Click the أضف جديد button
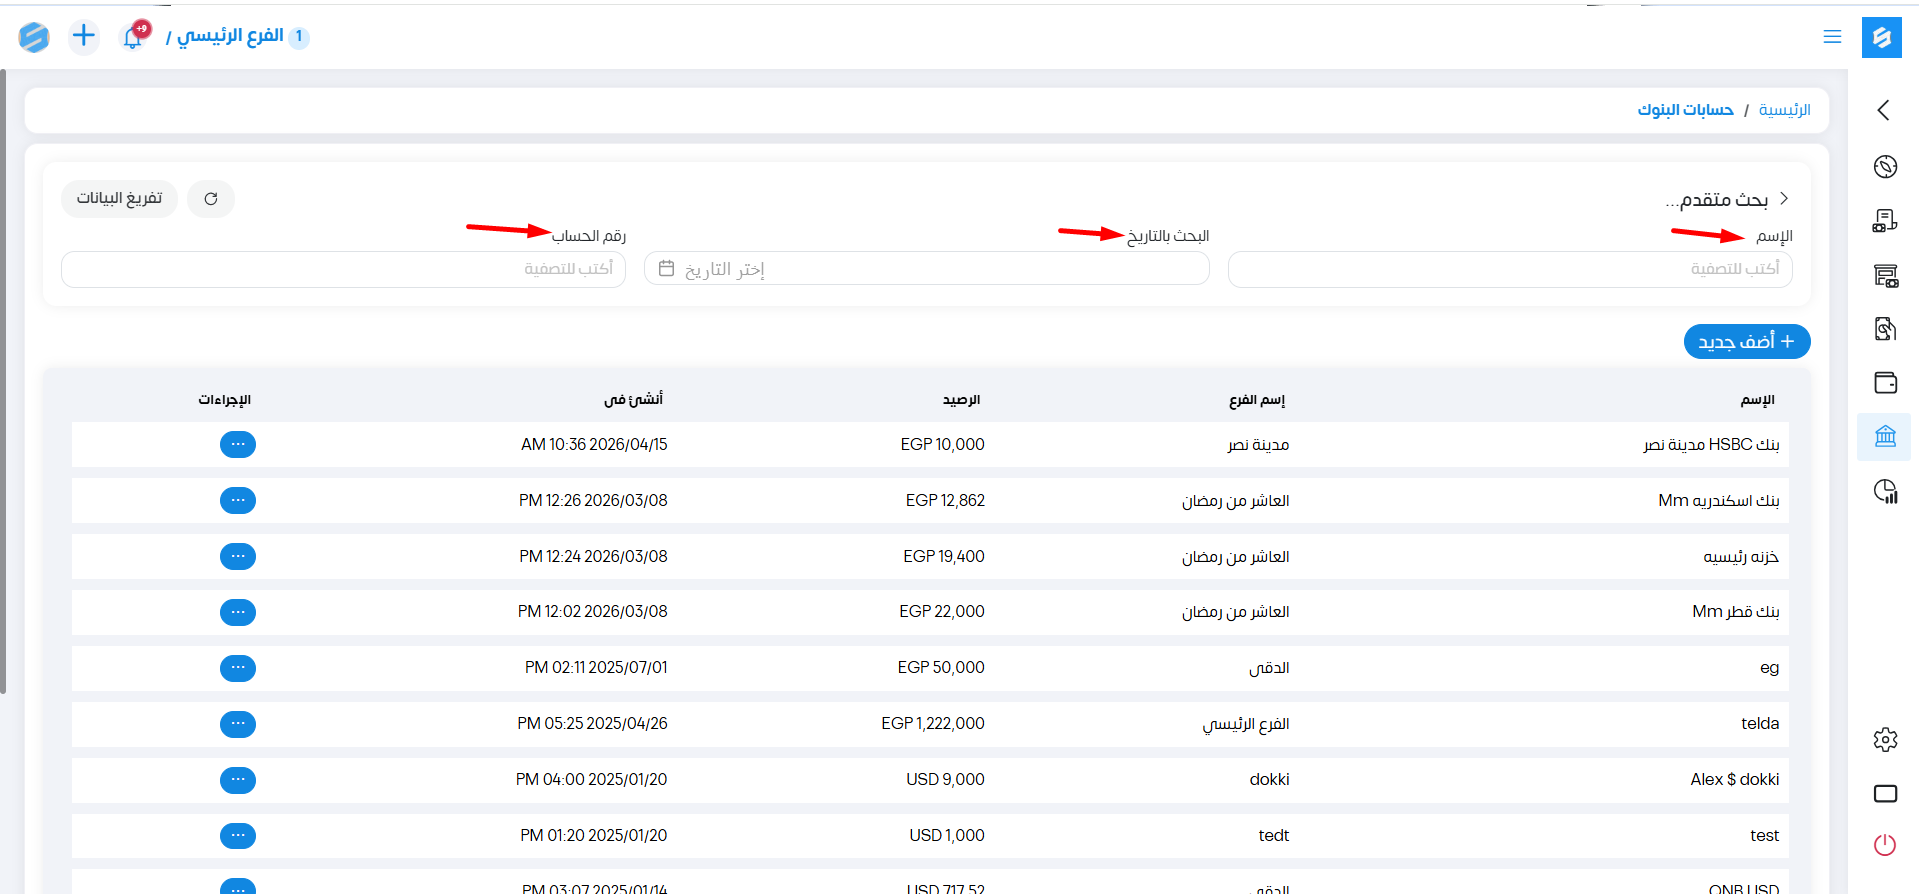Image resolution: width=1919 pixels, height=894 pixels. 1746,341
